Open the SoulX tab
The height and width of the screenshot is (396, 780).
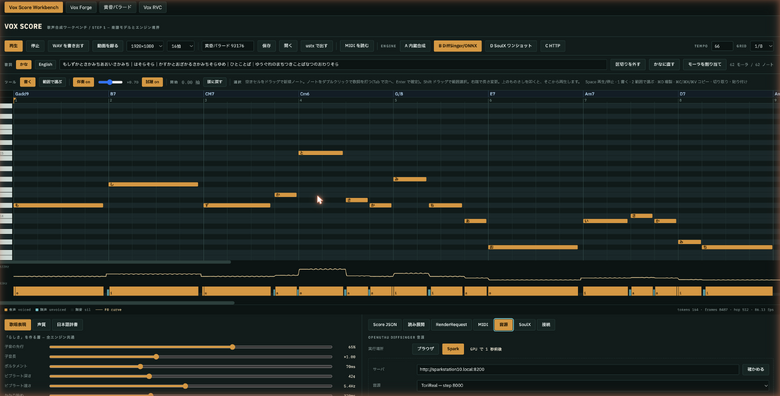(x=525, y=325)
